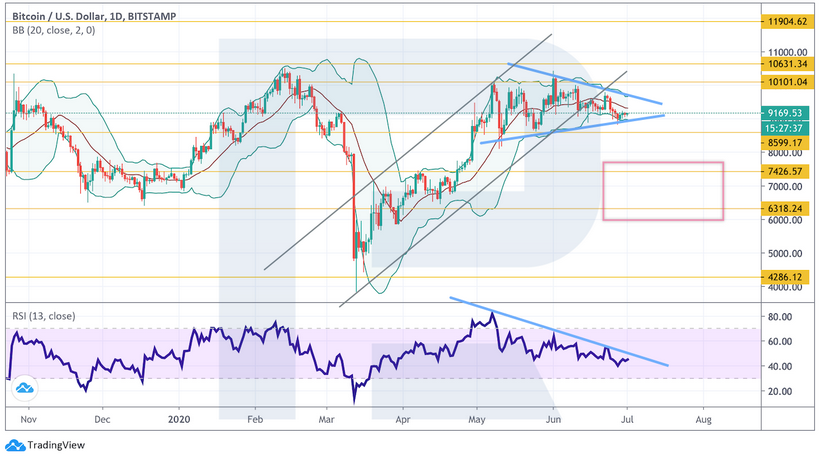Viewport: 820px width, 460px height.
Task: Click the TradingView logo icon
Action: [x=15, y=446]
